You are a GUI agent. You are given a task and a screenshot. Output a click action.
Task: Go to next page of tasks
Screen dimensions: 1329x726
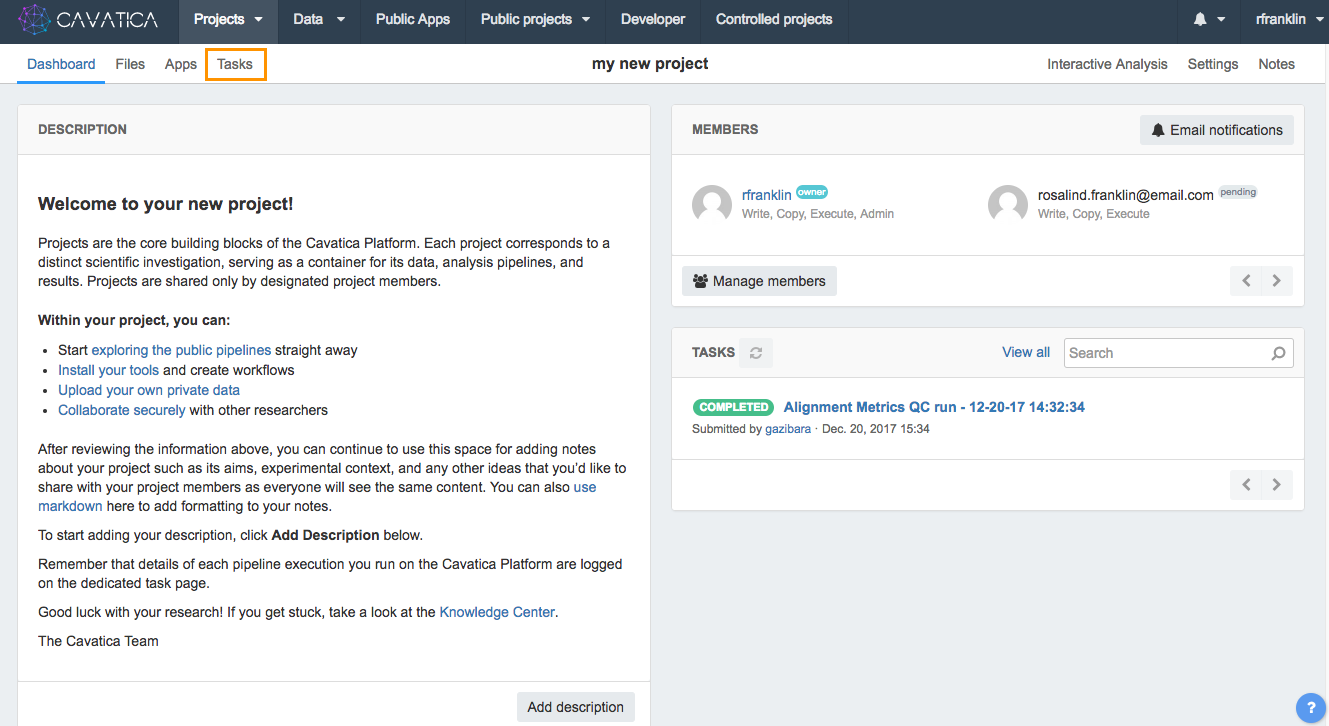click(1277, 485)
